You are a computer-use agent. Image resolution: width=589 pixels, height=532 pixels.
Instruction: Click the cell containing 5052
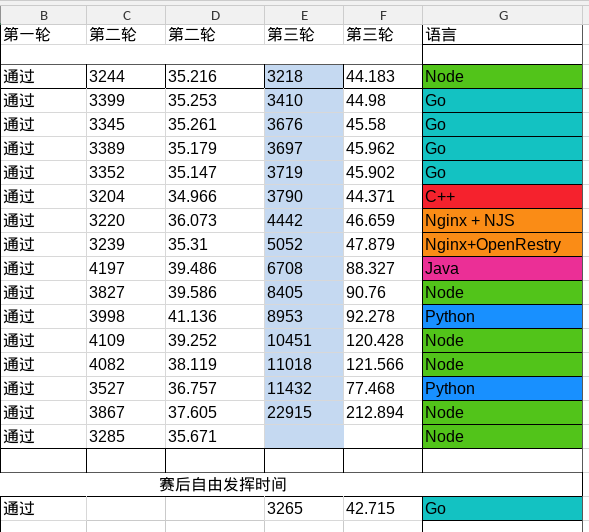(x=304, y=245)
